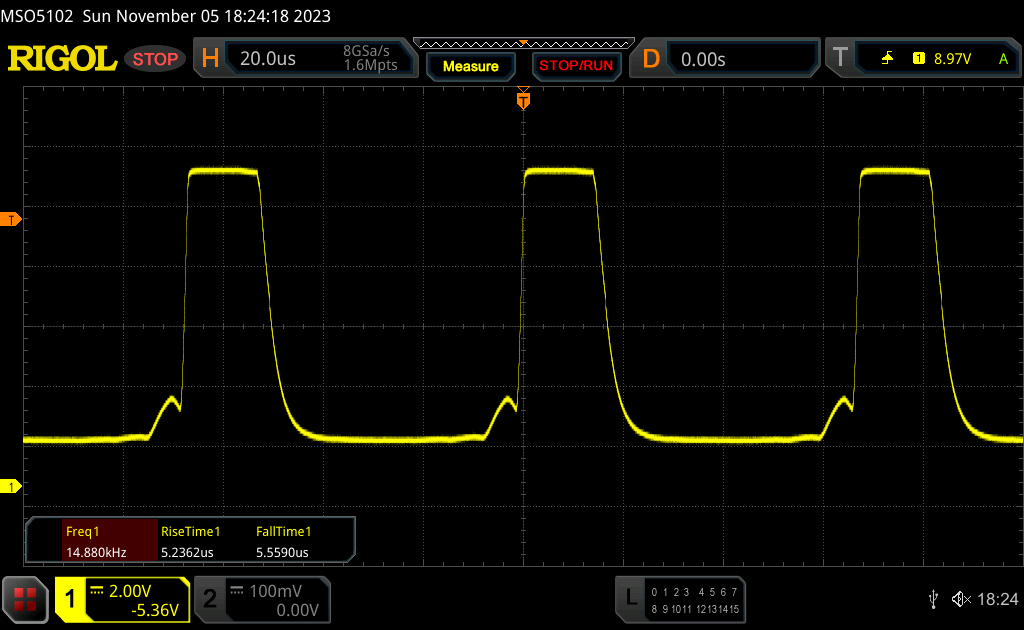Image resolution: width=1024 pixels, height=630 pixels.
Task: Enable channel 2 with the gray badge
Action: 210,599
